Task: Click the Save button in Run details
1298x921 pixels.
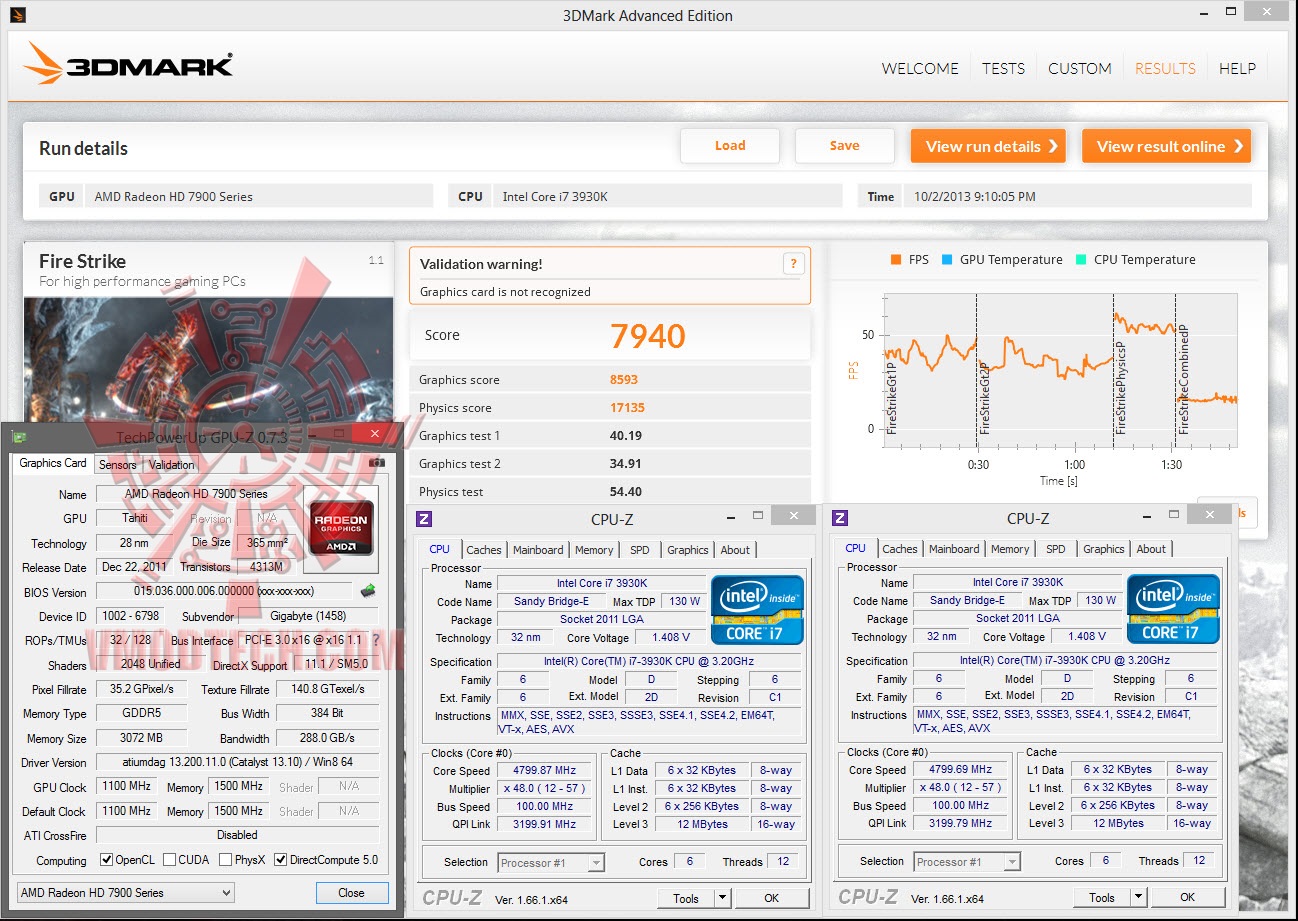Action: point(844,146)
